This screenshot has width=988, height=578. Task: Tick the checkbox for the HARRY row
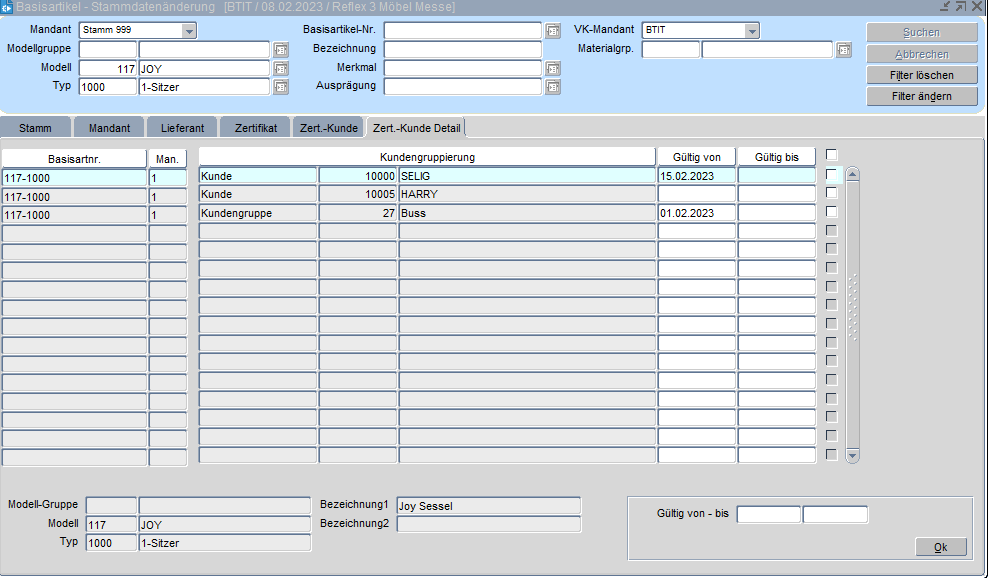(831, 193)
